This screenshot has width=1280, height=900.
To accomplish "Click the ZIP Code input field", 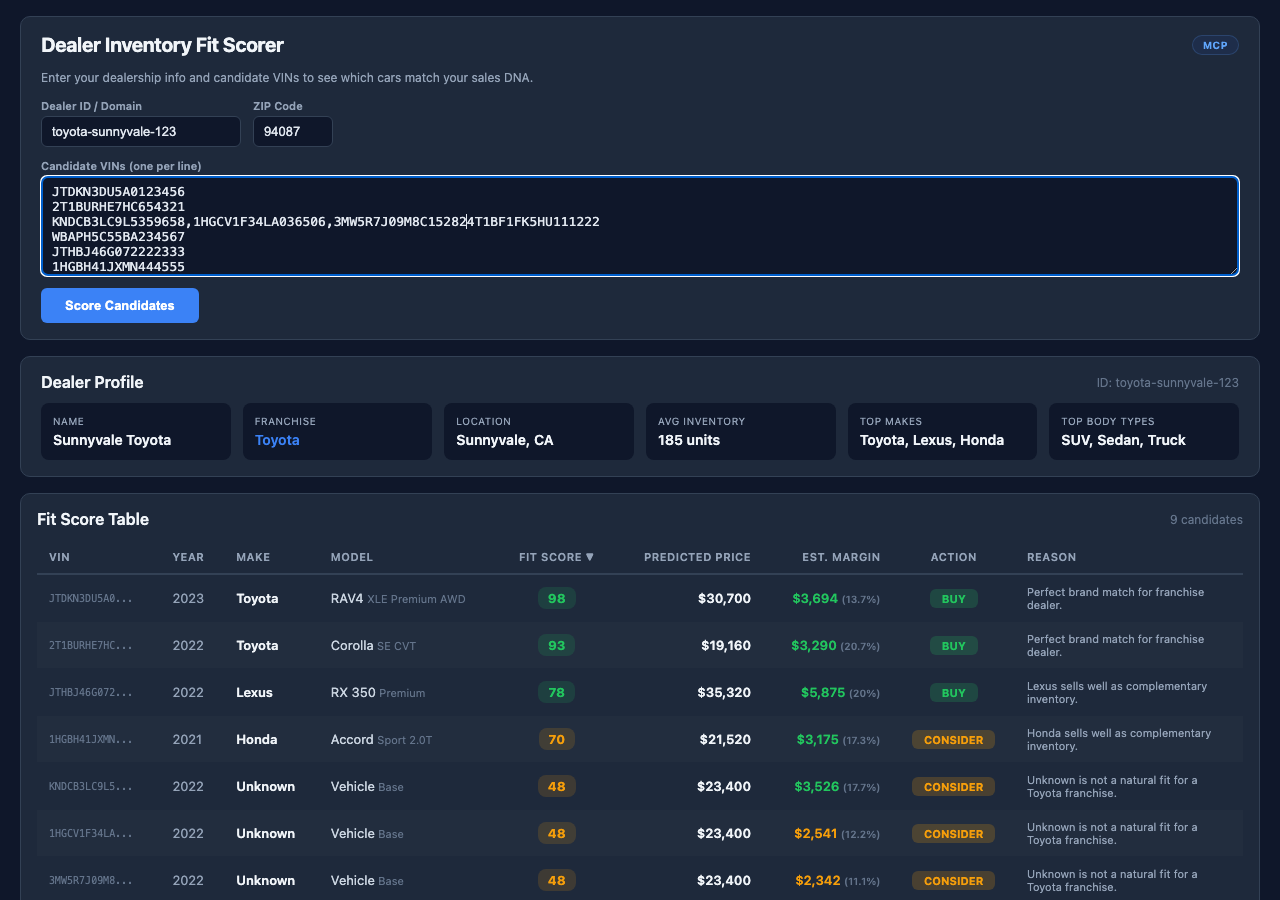I will point(293,131).
